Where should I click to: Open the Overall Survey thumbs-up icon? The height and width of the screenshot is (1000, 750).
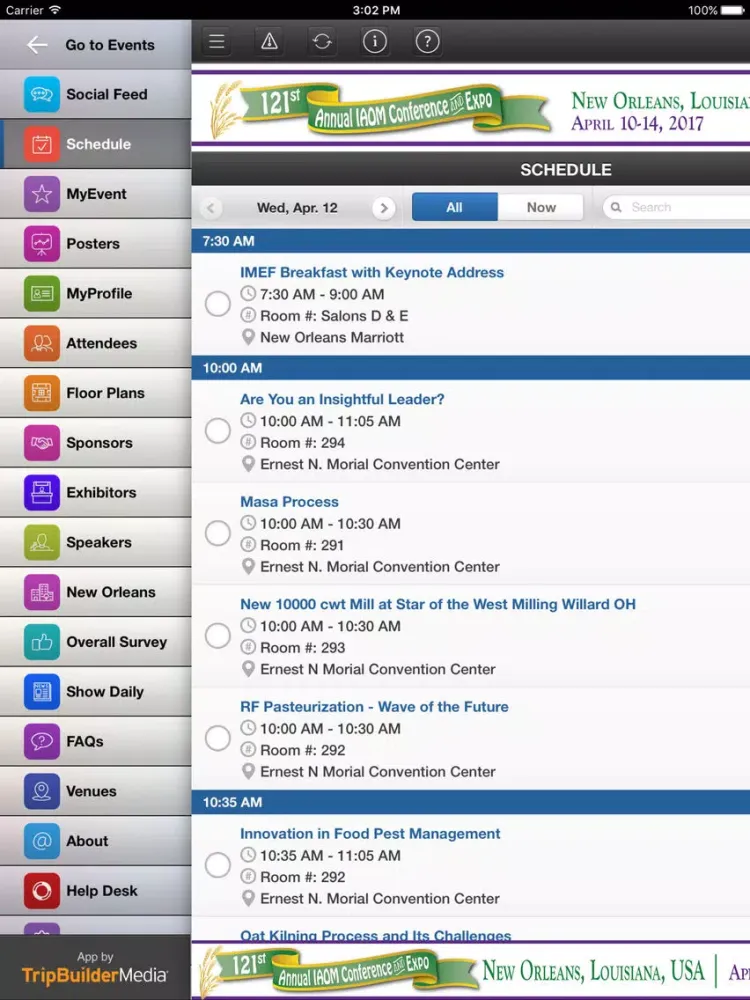(x=42, y=642)
